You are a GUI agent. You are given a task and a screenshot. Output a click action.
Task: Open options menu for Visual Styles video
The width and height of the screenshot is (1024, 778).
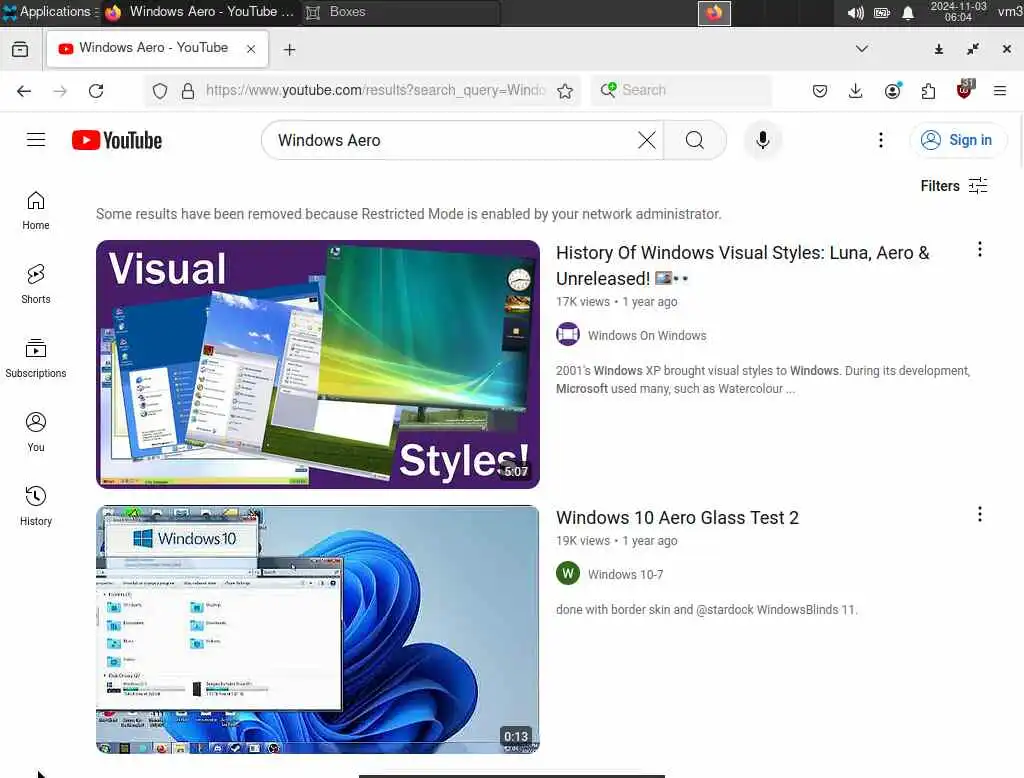(x=979, y=249)
